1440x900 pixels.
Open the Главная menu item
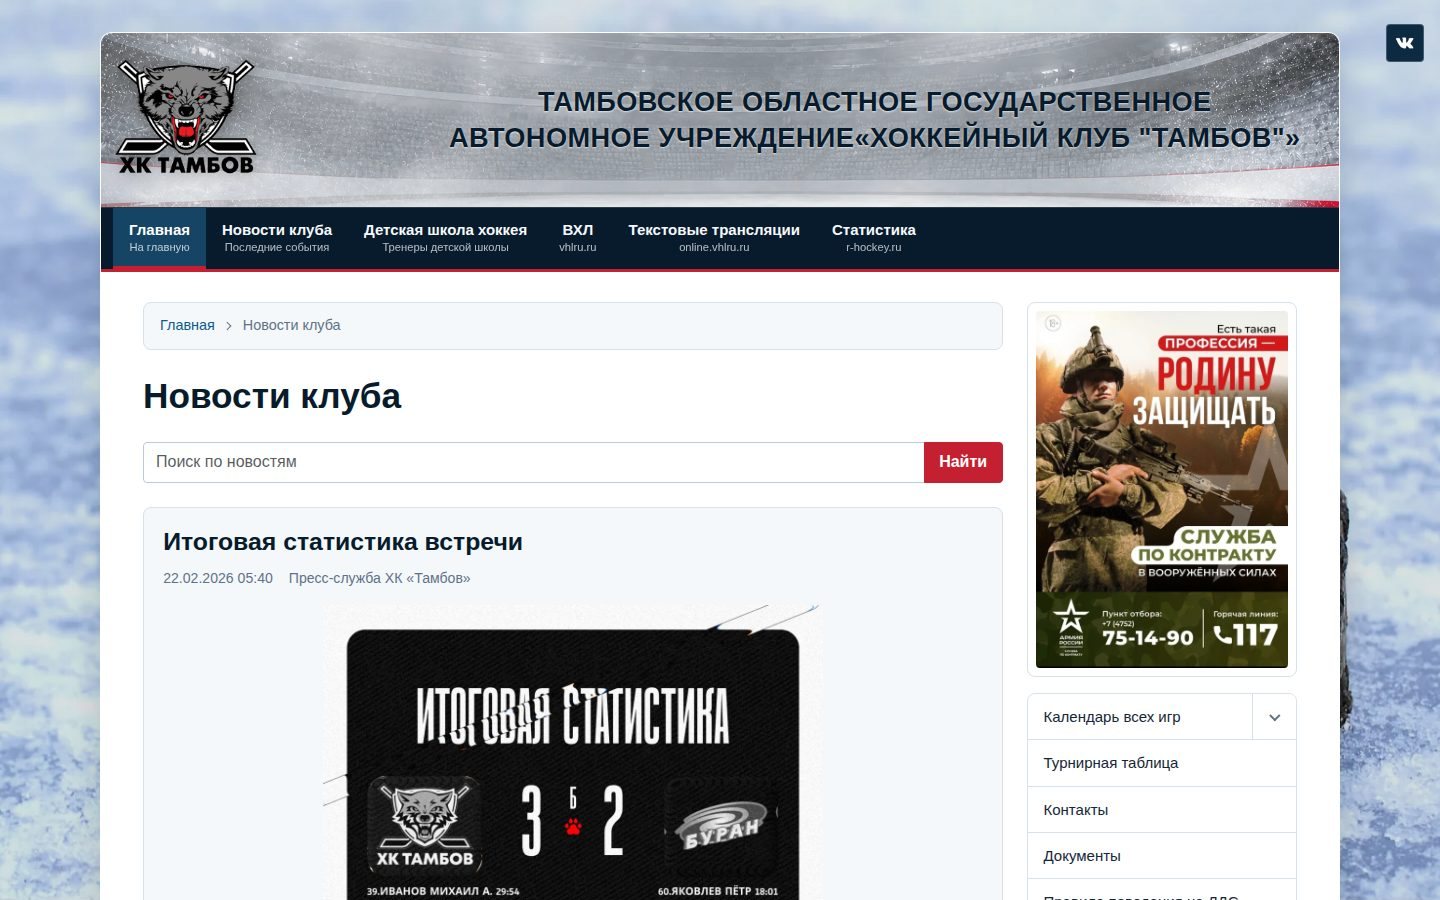coord(159,238)
